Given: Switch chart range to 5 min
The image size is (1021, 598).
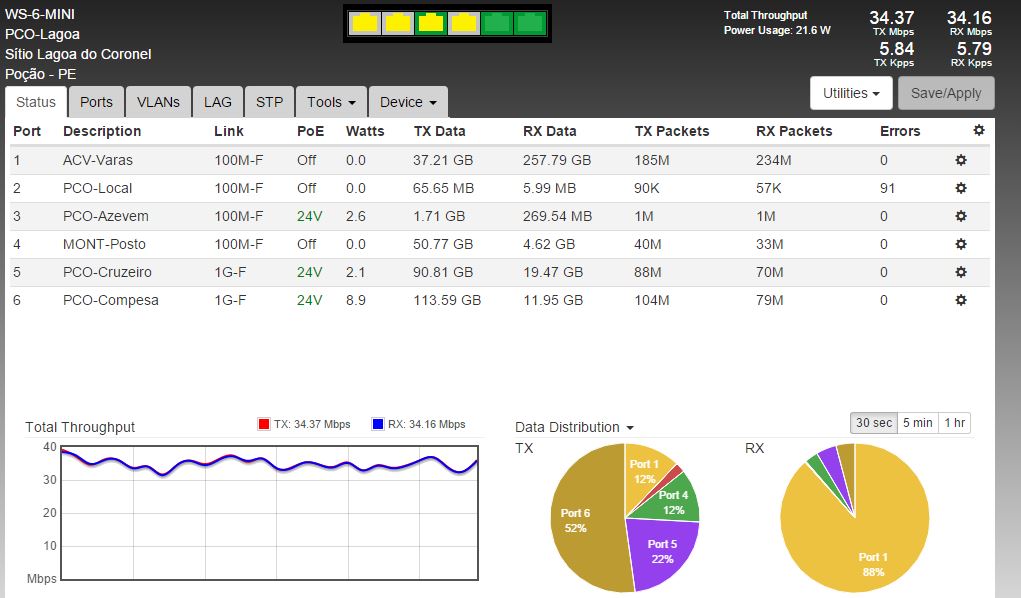Looking at the screenshot, I should tap(917, 423).
